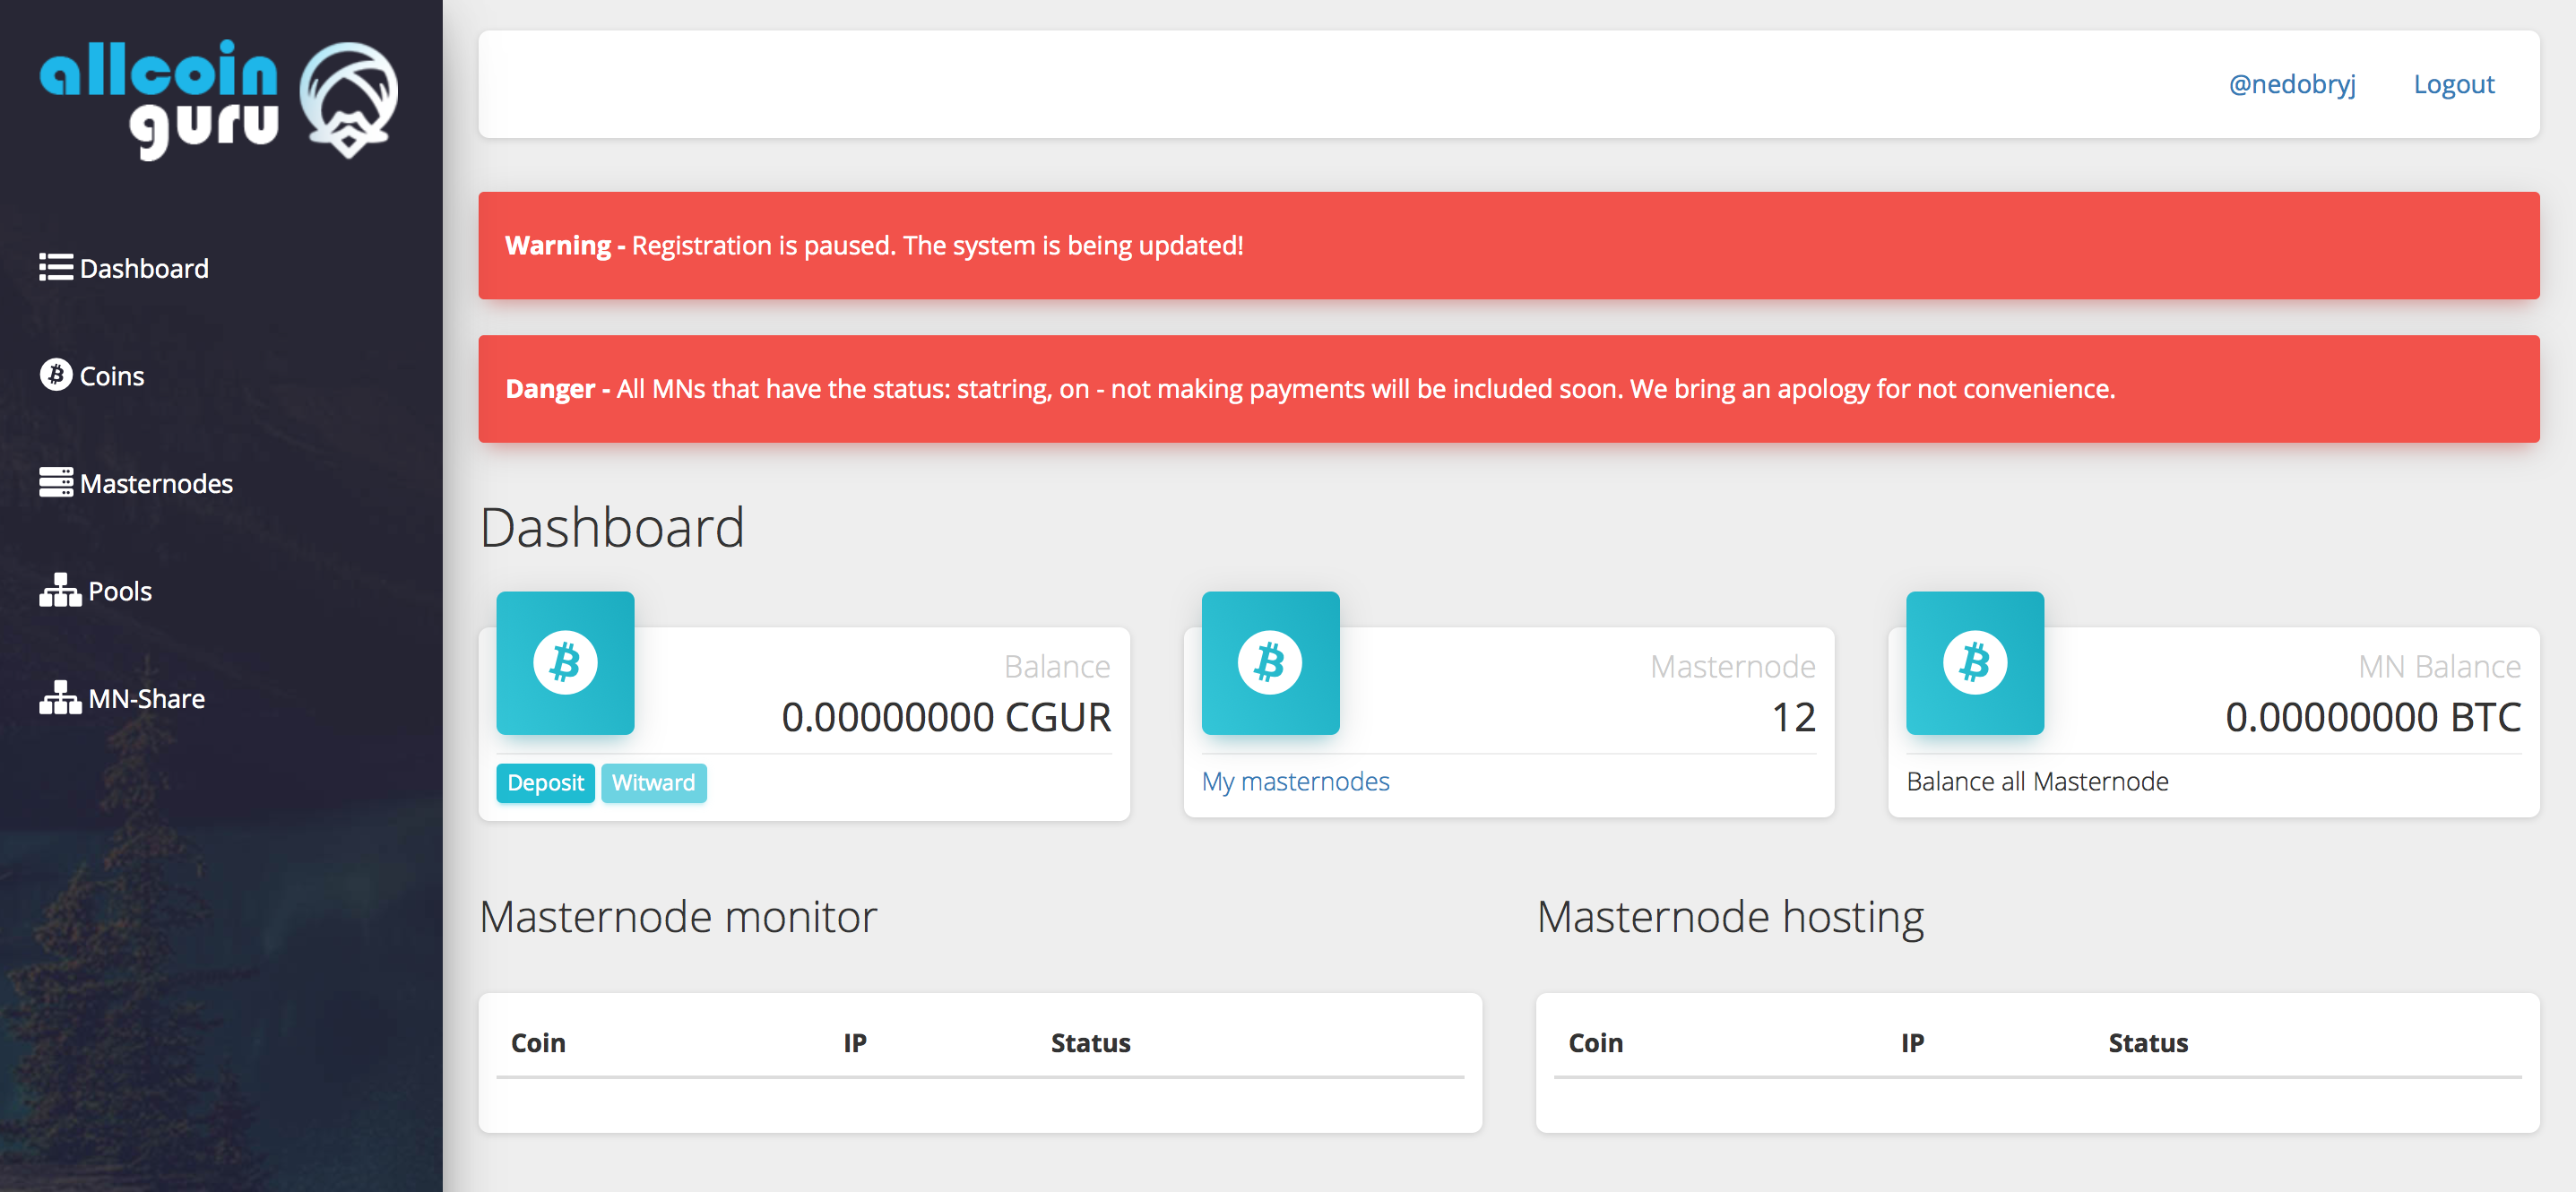The width and height of the screenshot is (2576, 1192).
Task: Click the Danger MNs status alert banner
Action: tap(1508, 389)
